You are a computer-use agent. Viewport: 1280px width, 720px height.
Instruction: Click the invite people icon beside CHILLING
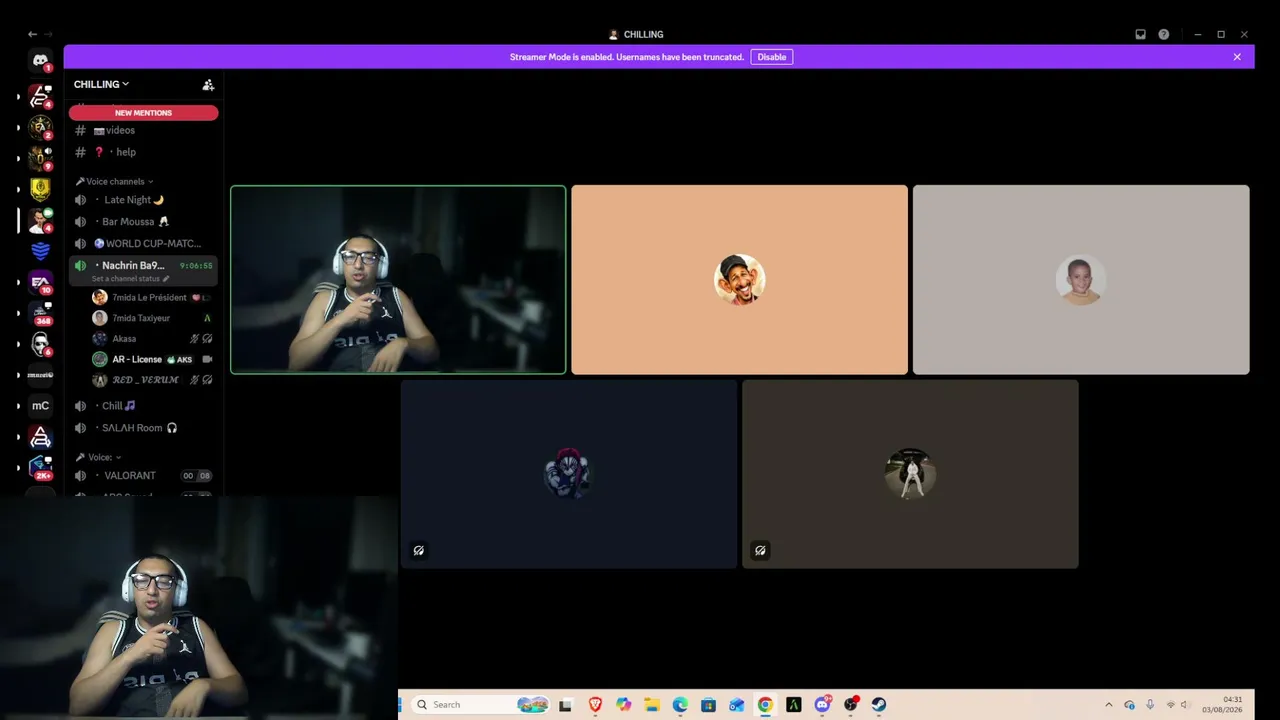[208, 85]
